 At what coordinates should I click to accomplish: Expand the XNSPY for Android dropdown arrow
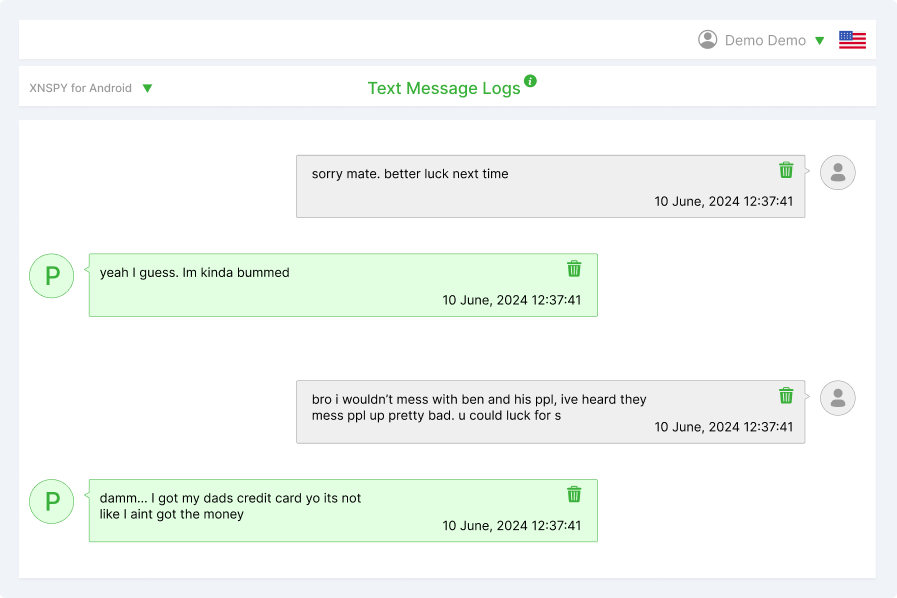[x=147, y=88]
